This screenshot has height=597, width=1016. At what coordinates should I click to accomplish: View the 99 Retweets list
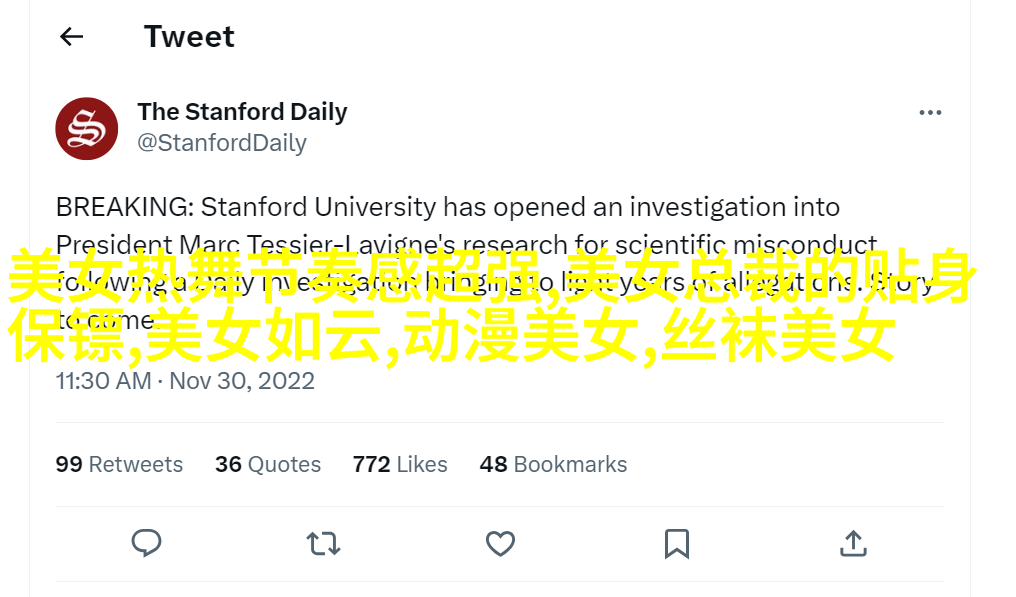[x=119, y=464]
